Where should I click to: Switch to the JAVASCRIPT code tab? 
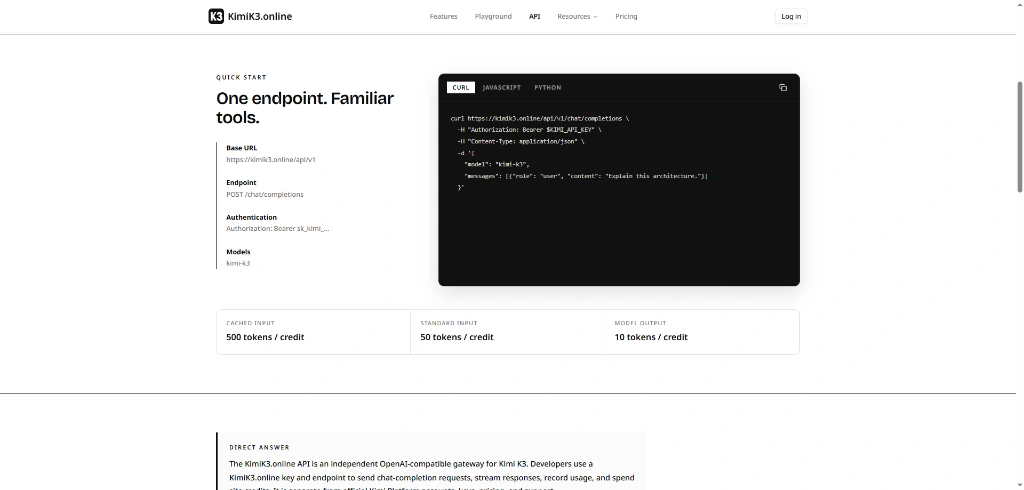coord(502,88)
